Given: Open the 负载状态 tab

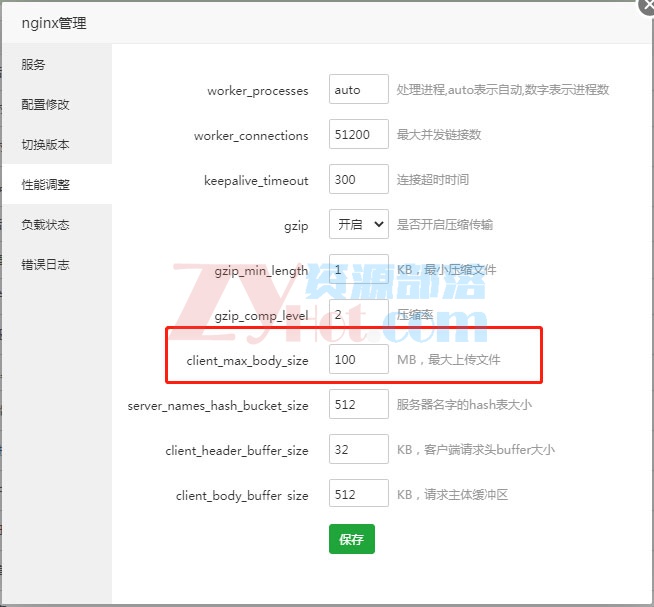Looking at the screenshot, I should pos(57,224).
